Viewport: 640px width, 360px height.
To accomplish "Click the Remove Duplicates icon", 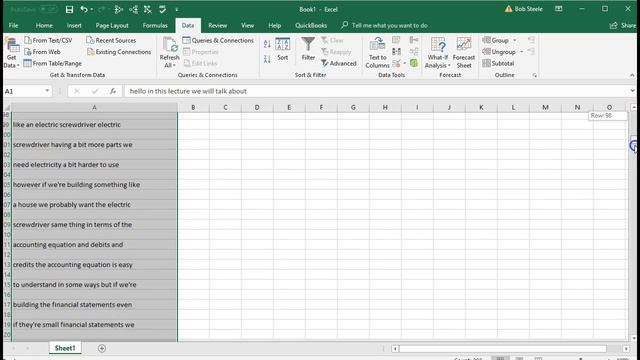I will coord(396,52).
